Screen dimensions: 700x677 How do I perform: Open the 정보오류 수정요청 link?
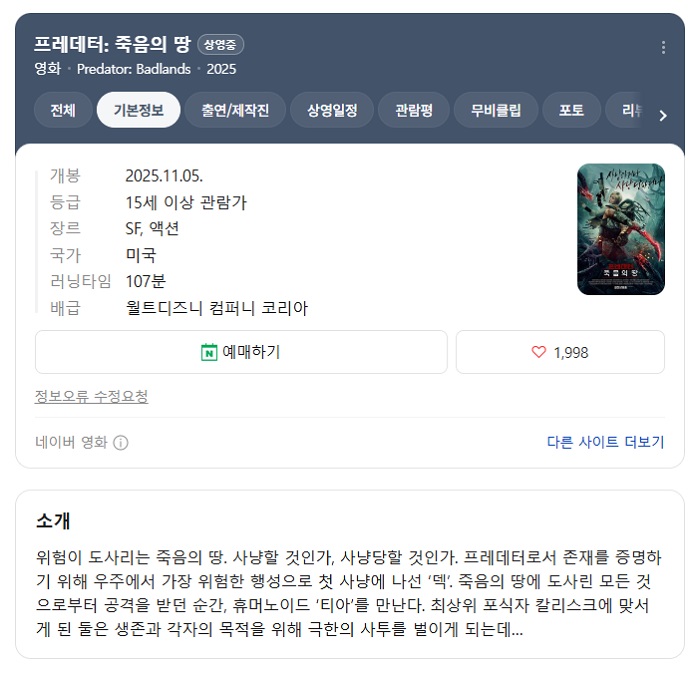pyautogui.click(x=91, y=396)
